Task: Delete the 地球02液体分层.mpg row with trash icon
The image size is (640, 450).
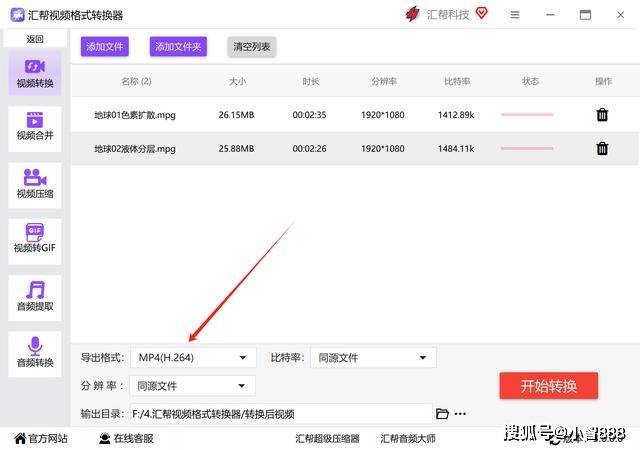Action: tap(602, 148)
